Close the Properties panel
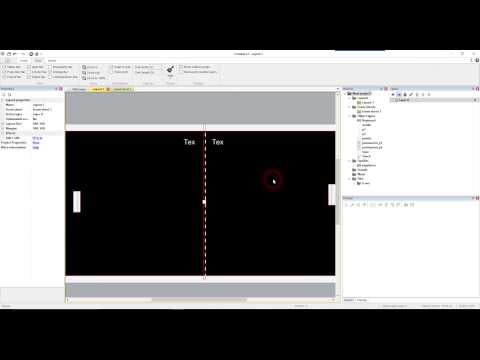Viewport: 480px width, 360px height. [x=61, y=89]
